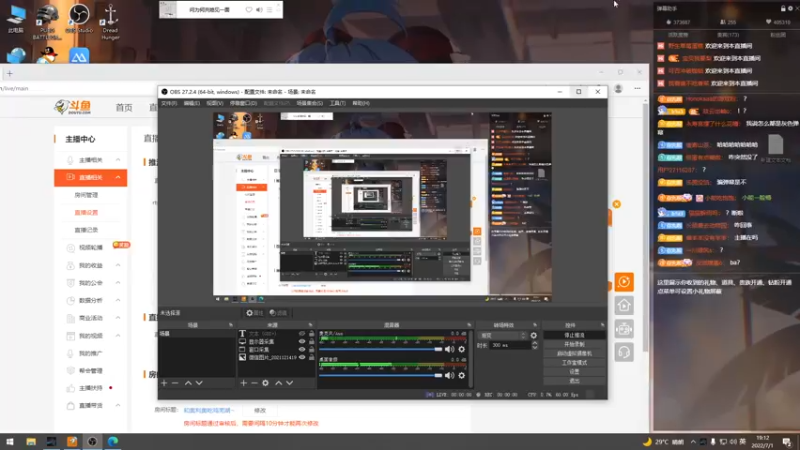Move selected source down
The height and width of the screenshot is (450, 800).
(x=289, y=383)
